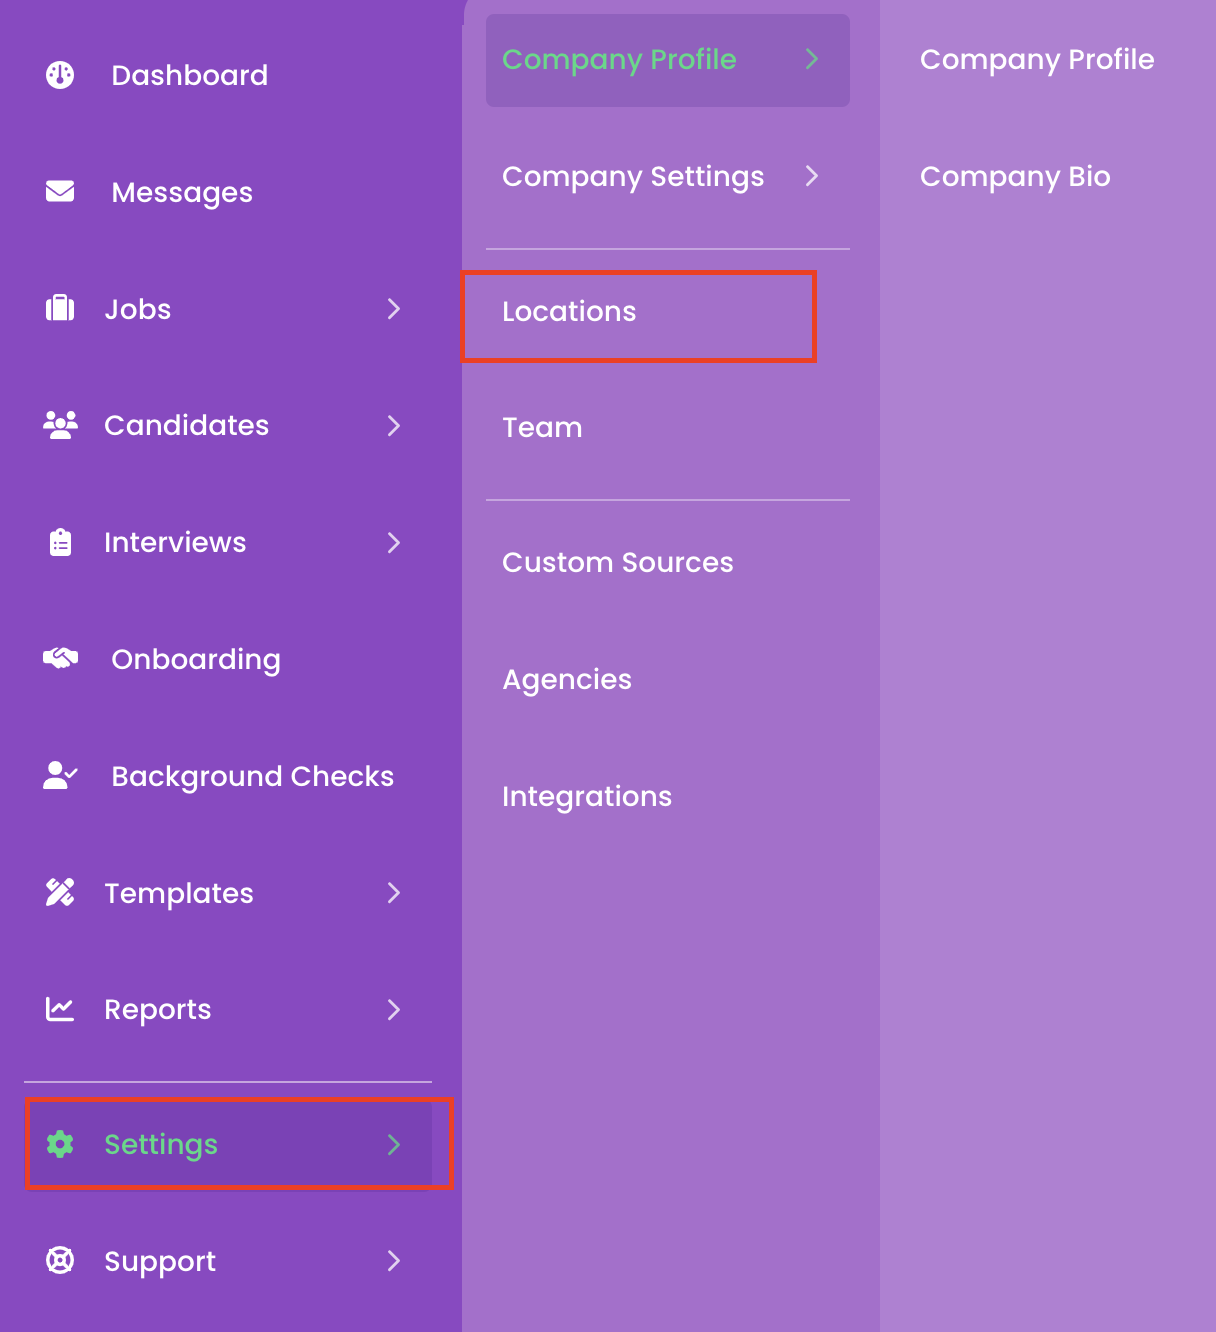Click the Interviews clipboard icon
1216x1332 pixels.
[60, 542]
